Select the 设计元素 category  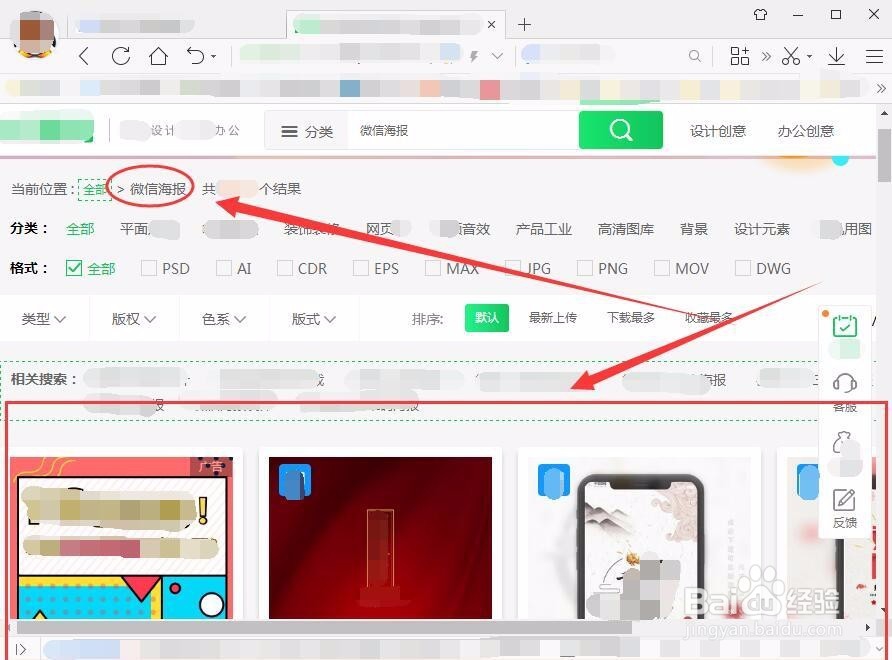click(762, 229)
